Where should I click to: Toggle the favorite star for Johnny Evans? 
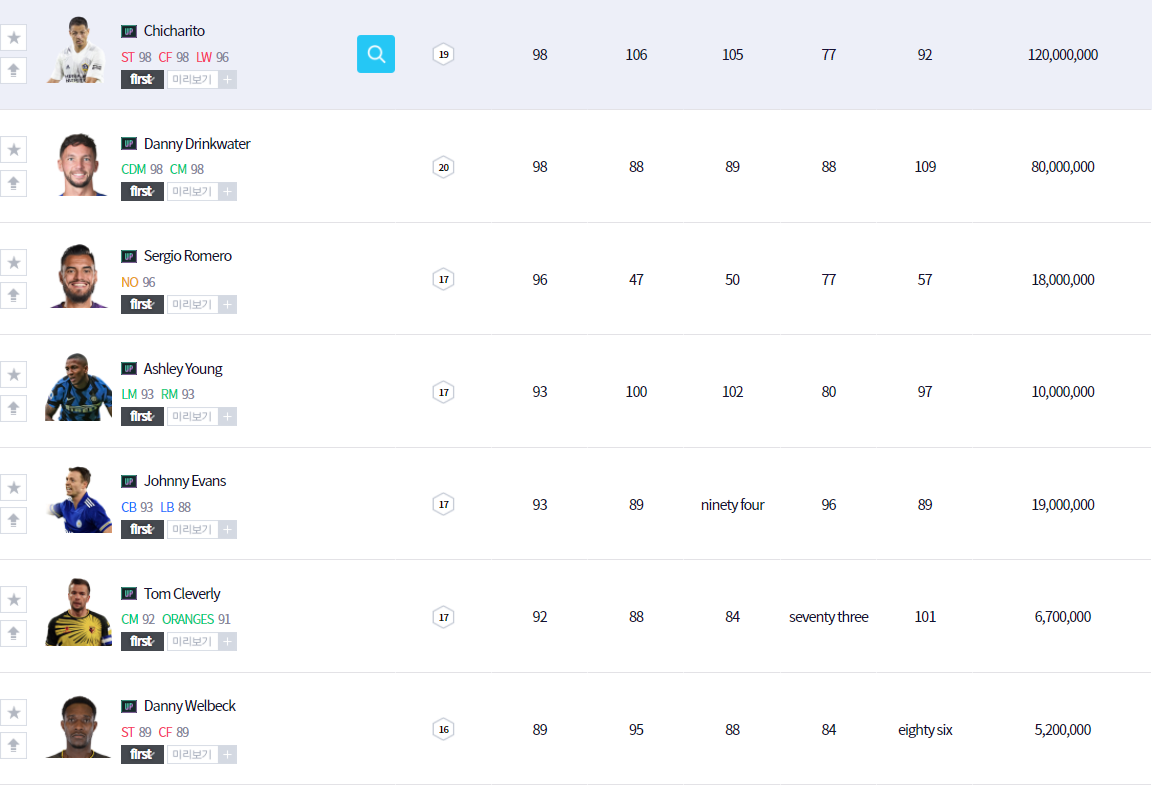click(x=14, y=487)
